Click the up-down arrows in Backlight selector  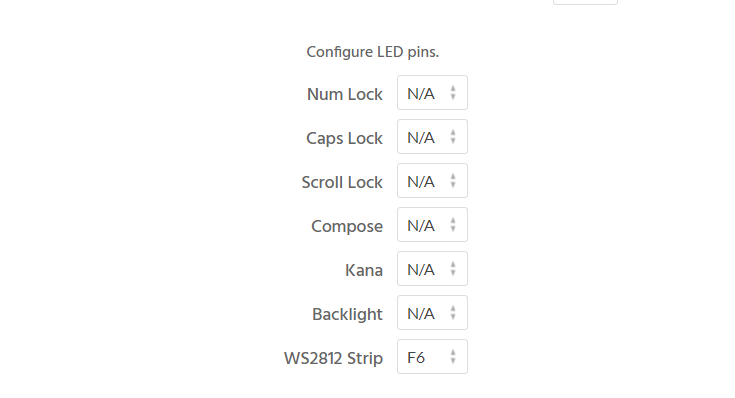(x=453, y=313)
